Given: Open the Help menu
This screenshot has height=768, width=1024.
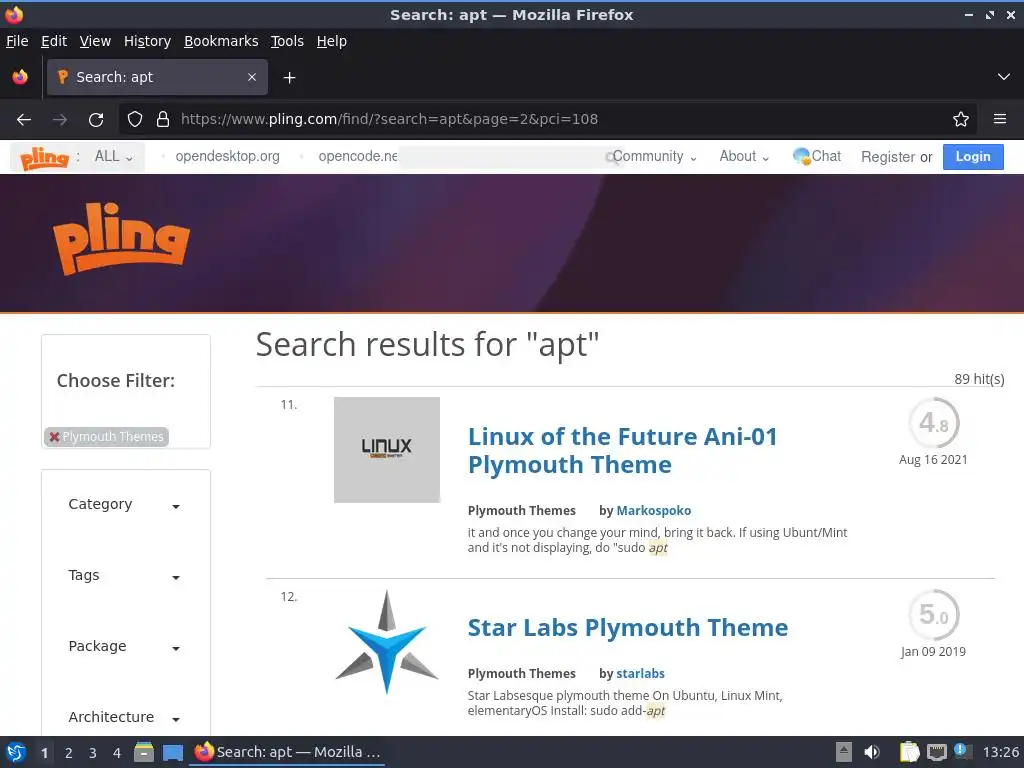Looking at the screenshot, I should [x=332, y=41].
